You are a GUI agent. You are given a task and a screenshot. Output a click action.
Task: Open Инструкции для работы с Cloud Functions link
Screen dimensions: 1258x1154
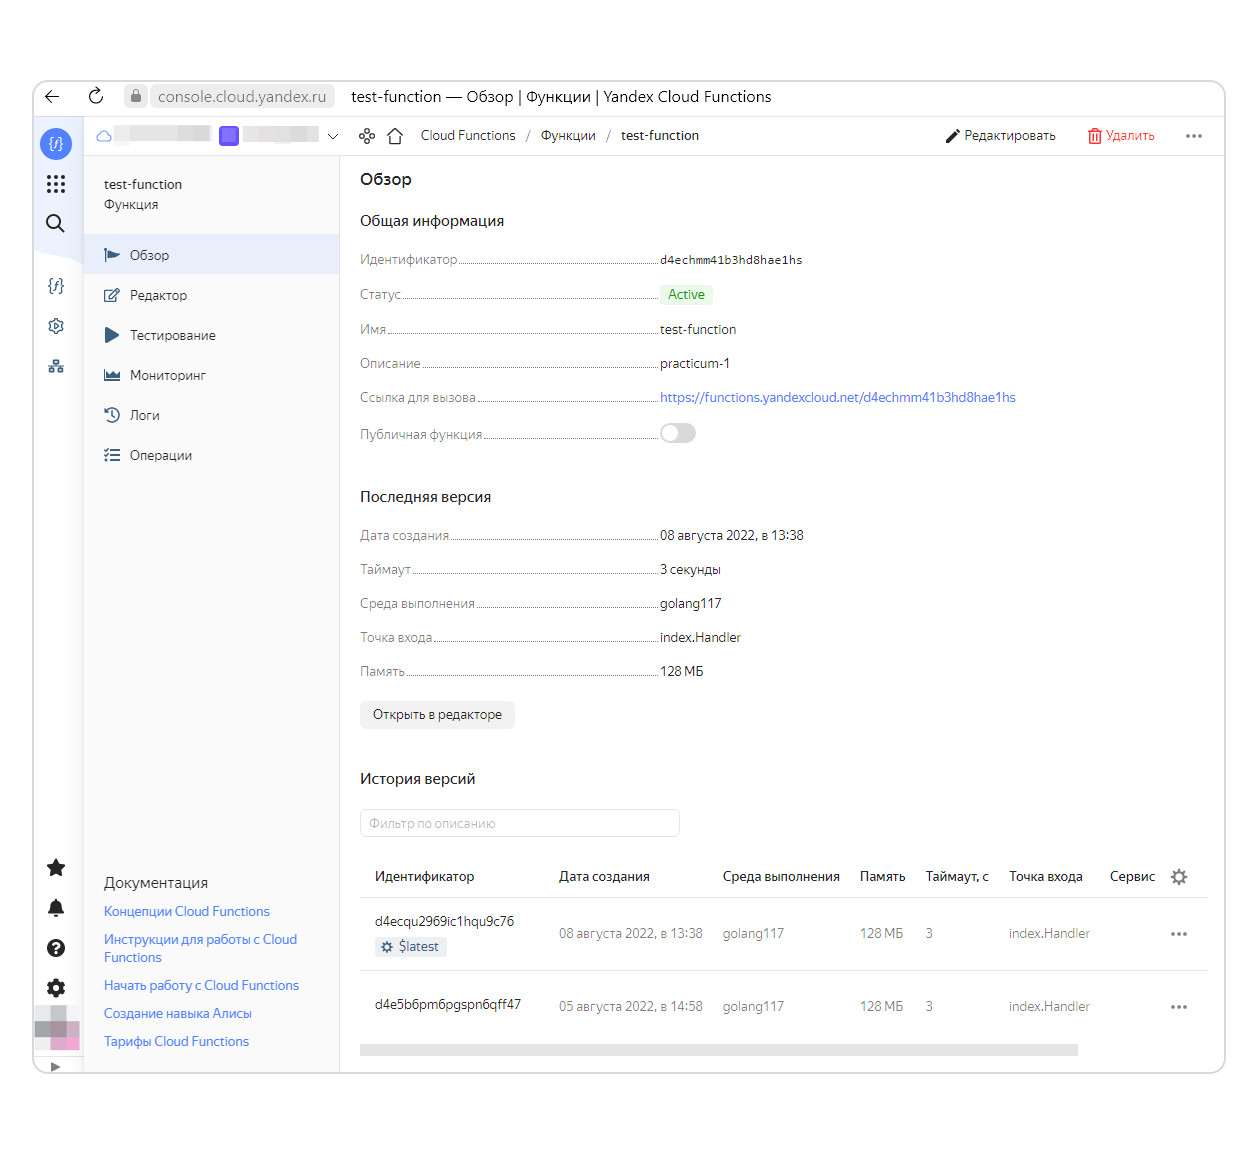[200, 949]
